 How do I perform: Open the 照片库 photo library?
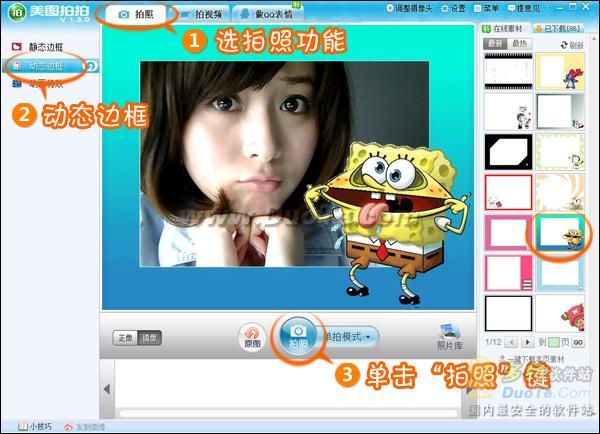pos(449,337)
